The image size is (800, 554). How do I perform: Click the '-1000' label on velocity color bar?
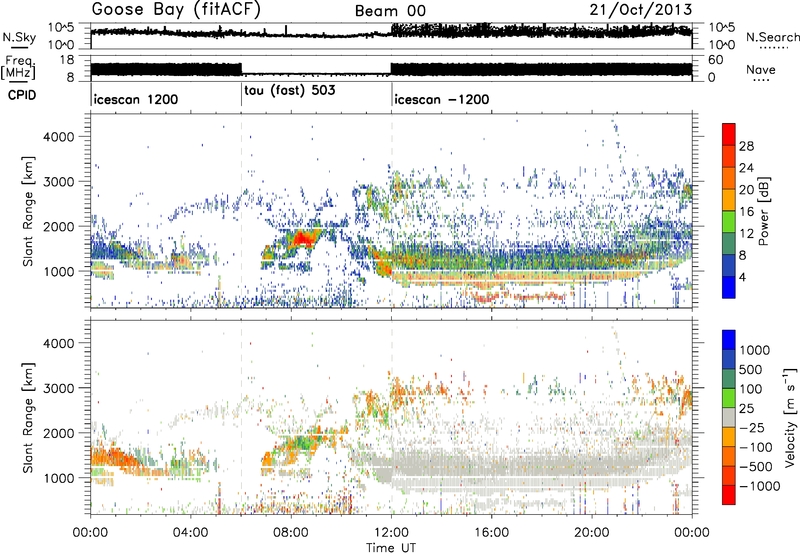click(x=760, y=486)
